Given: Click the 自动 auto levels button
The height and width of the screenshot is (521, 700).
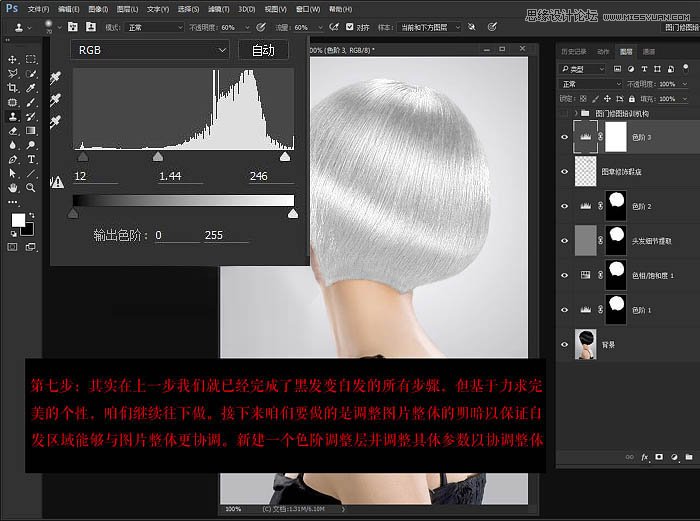Looking at the screenshot, I should [263, 49].
